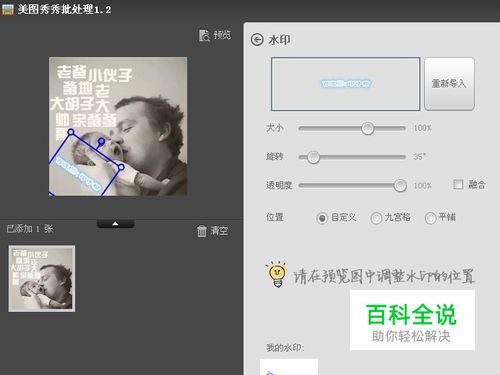Click the Meitu app icon in title bar
Screen dimensions: 500x375
coord(7,9)
